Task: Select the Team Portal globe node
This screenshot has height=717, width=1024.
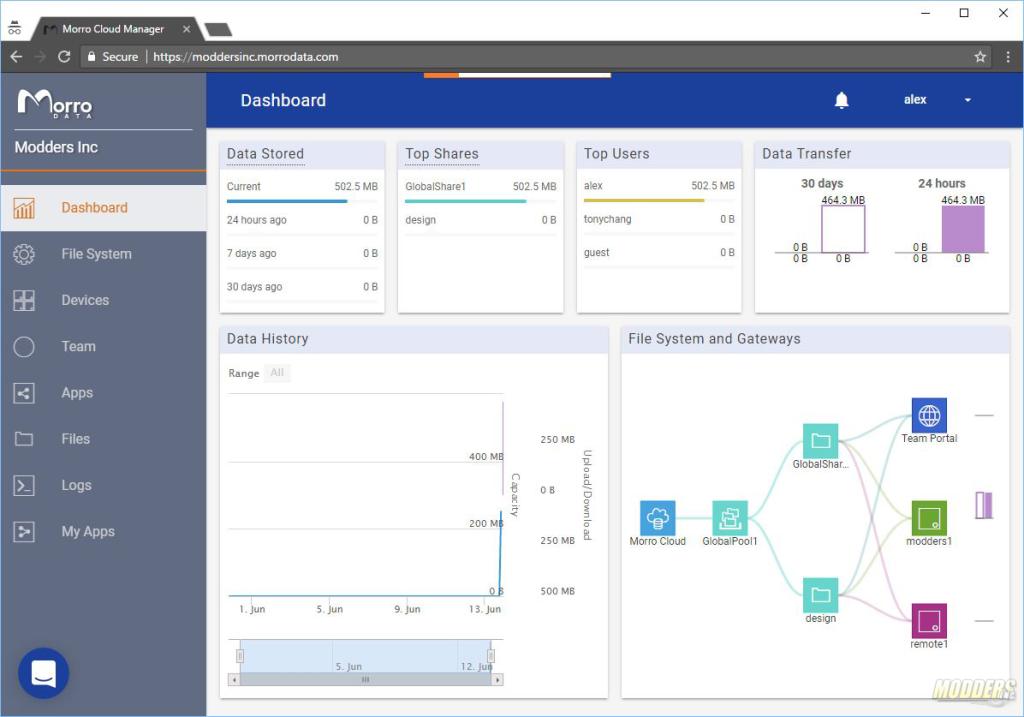Action: tap(929, 413)
